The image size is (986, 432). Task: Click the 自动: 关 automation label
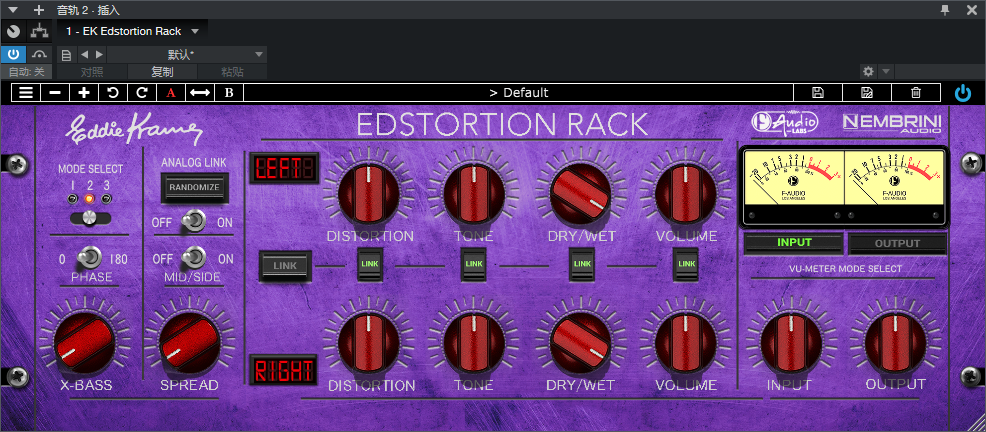(x=27, y=72)
